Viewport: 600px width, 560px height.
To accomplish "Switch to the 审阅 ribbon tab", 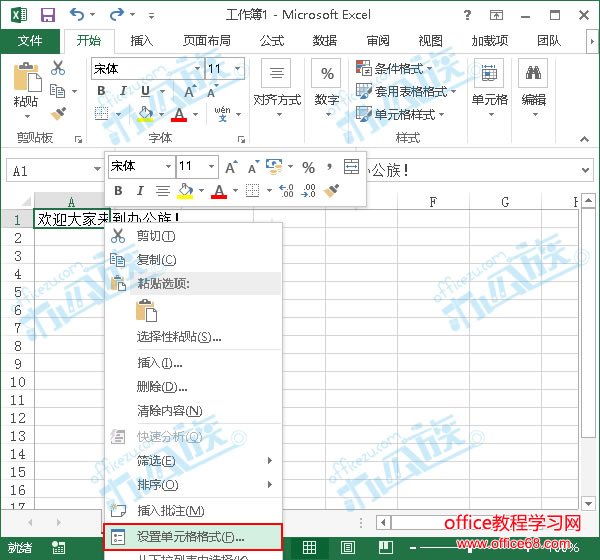I will [378, 40].
